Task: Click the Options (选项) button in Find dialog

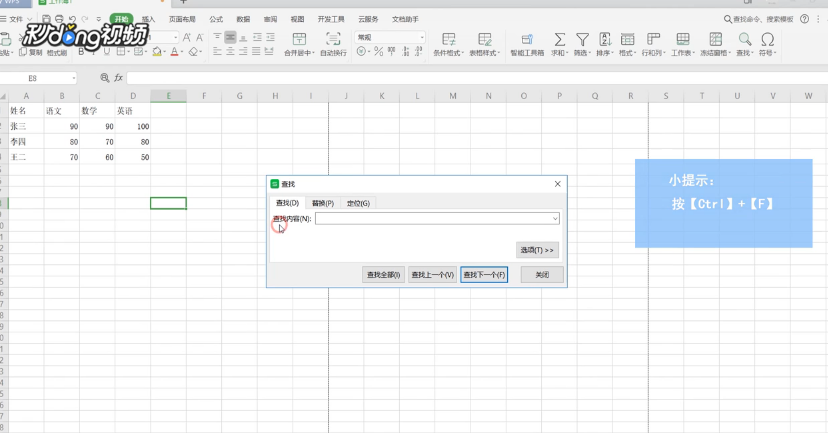Action: coord(537,250)
